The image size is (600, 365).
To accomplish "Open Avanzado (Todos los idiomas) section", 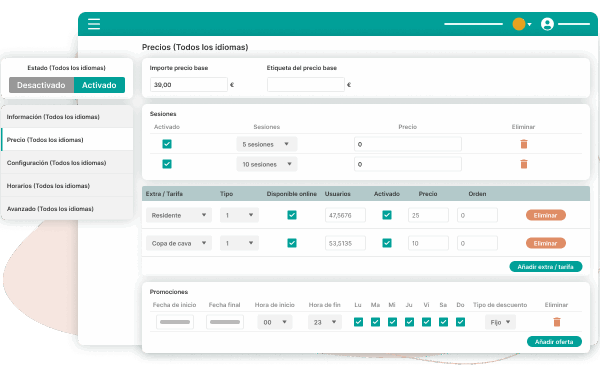I will coord(67,209).
